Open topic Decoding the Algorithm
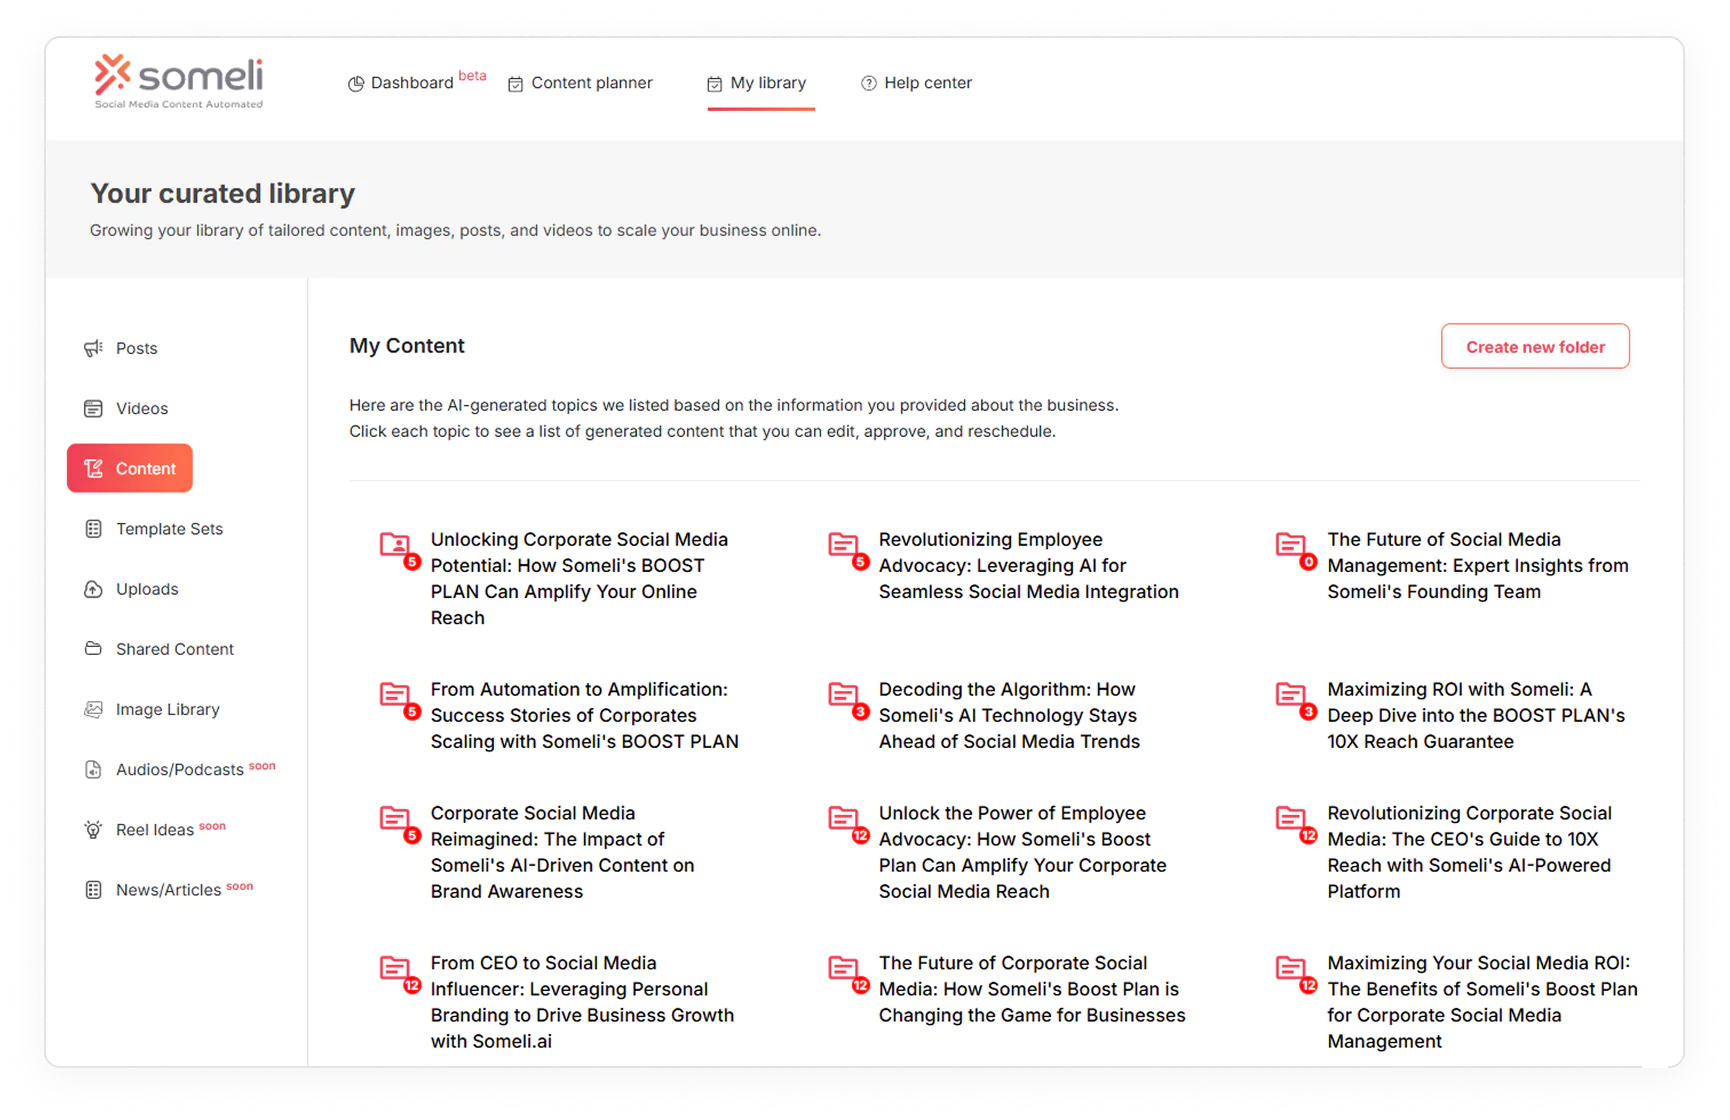The width and height of the screenshot is (1730, 1120). [1009, 715]
